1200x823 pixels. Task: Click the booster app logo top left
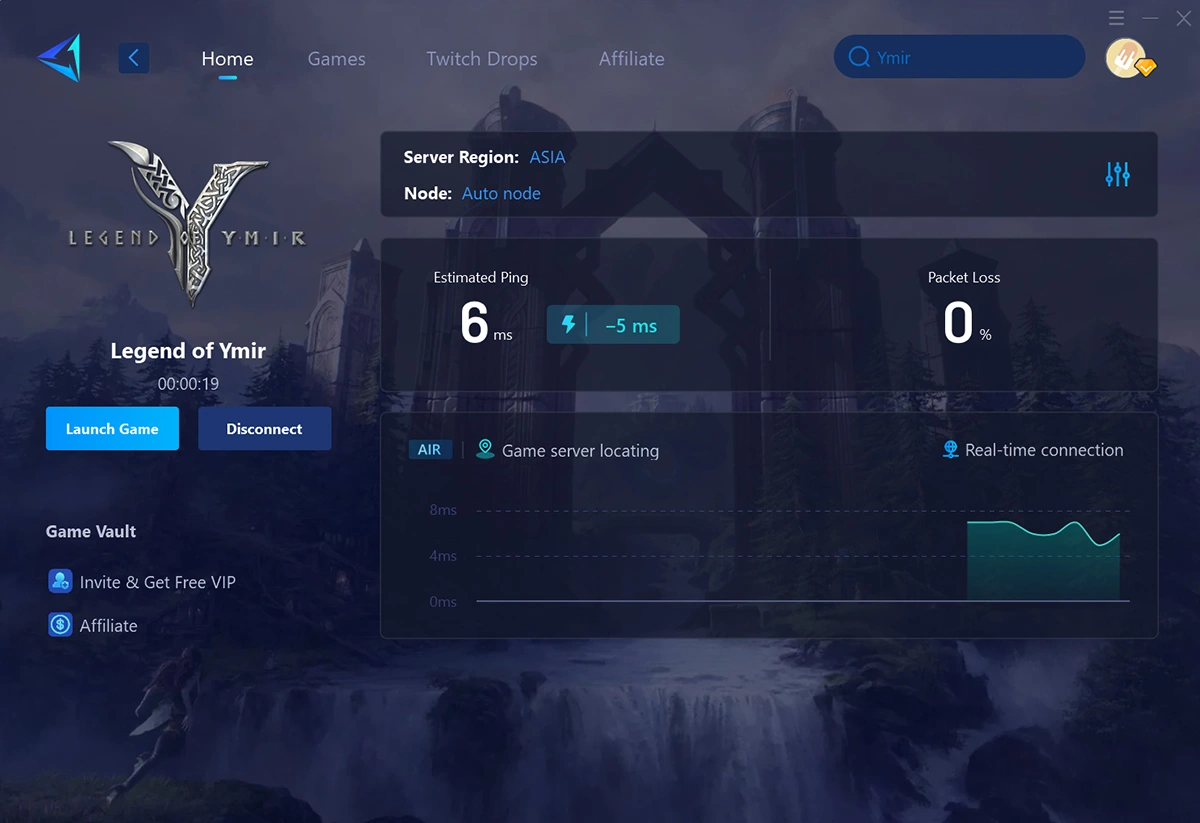pyautogui.click(x=60, y=57)
